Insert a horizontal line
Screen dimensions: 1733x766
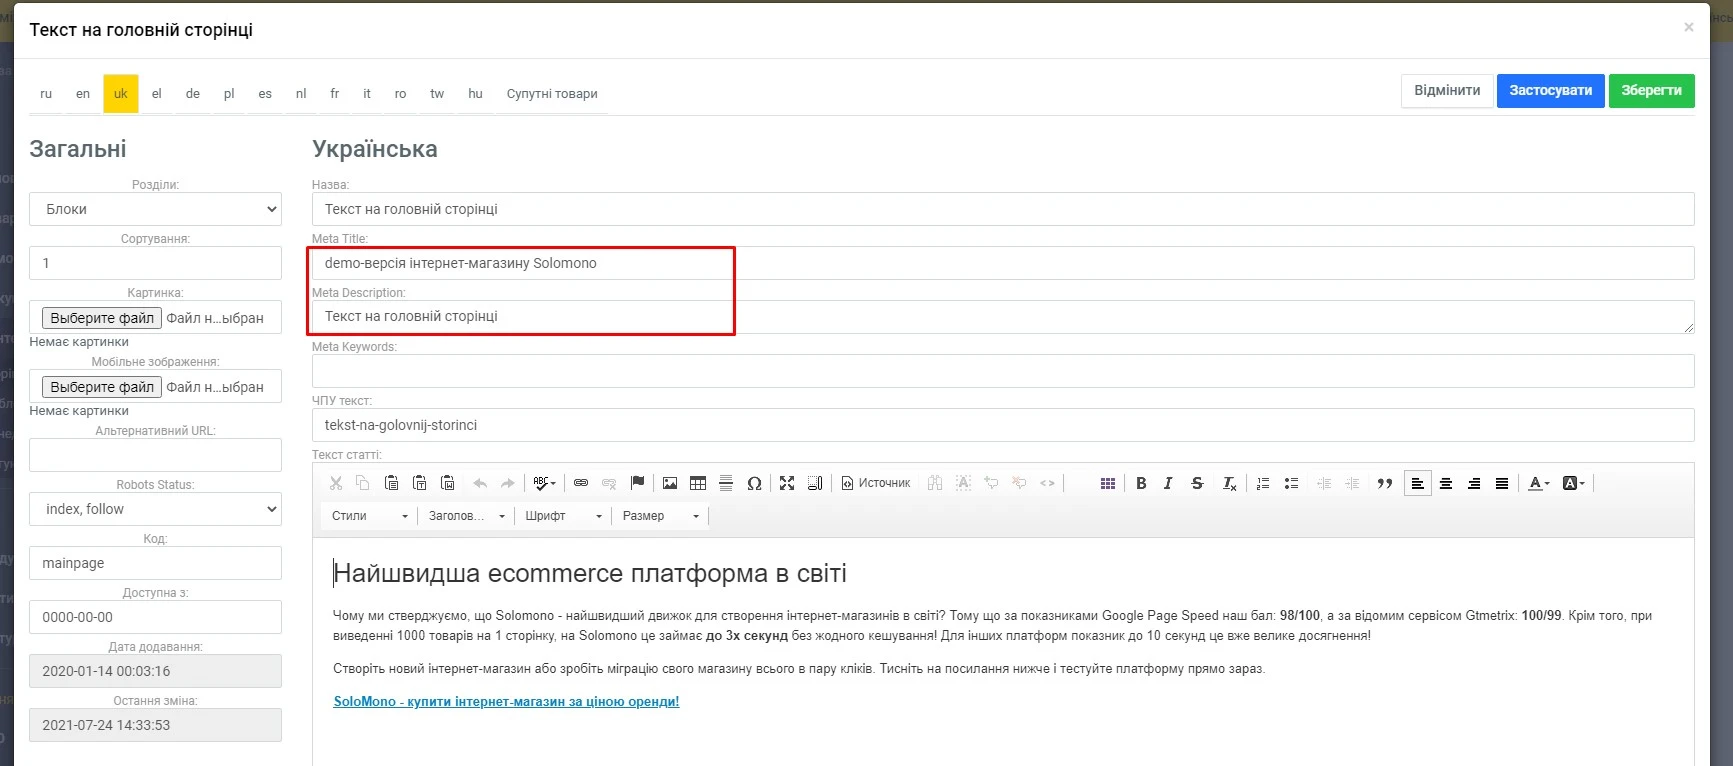tap(726, 483)
